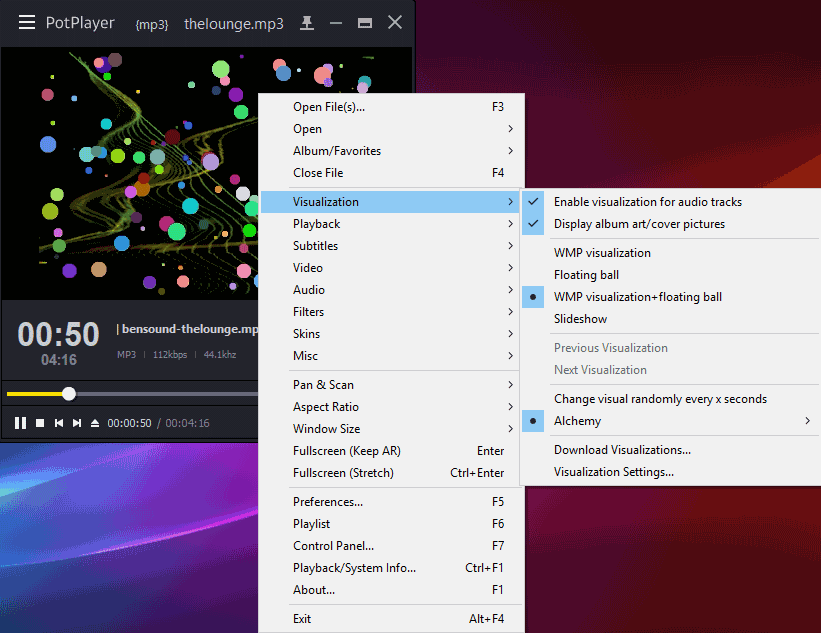This screenshot has width=821, height=633.
Task: Click the PotPlayer title text
Action: (80, 23)
